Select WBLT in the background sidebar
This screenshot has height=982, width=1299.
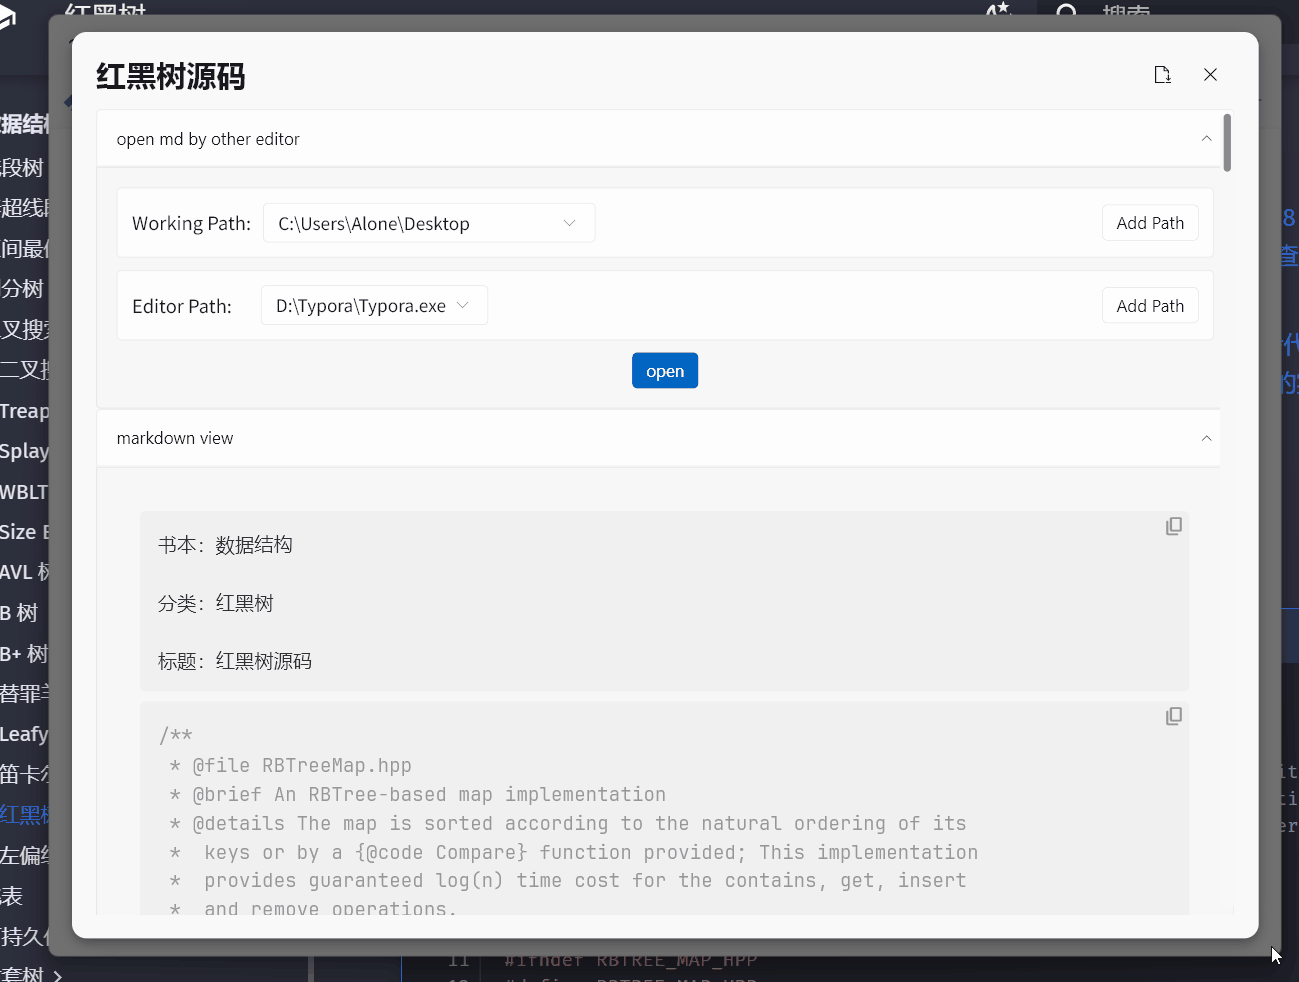point(24,492)
